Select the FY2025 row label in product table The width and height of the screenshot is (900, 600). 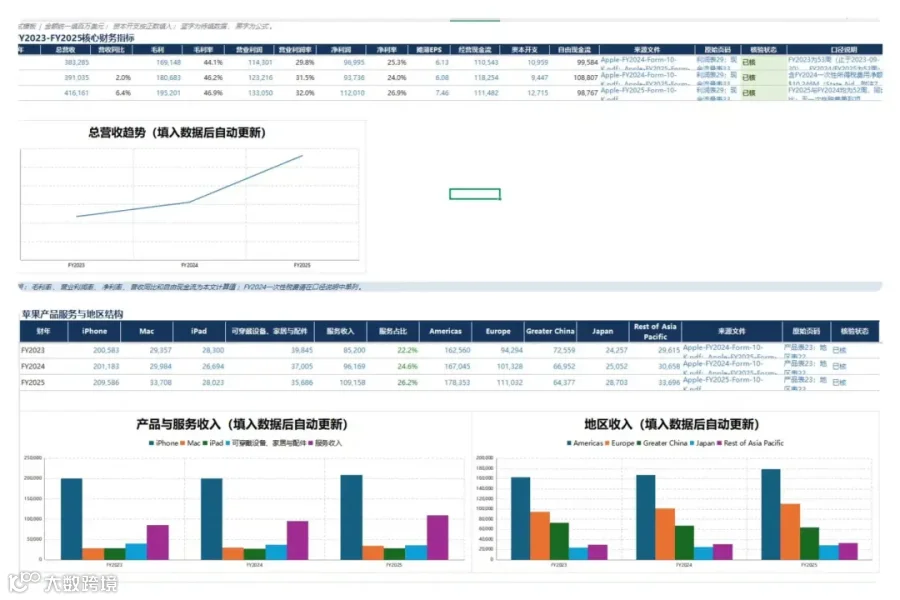click(x=33, y=382)
